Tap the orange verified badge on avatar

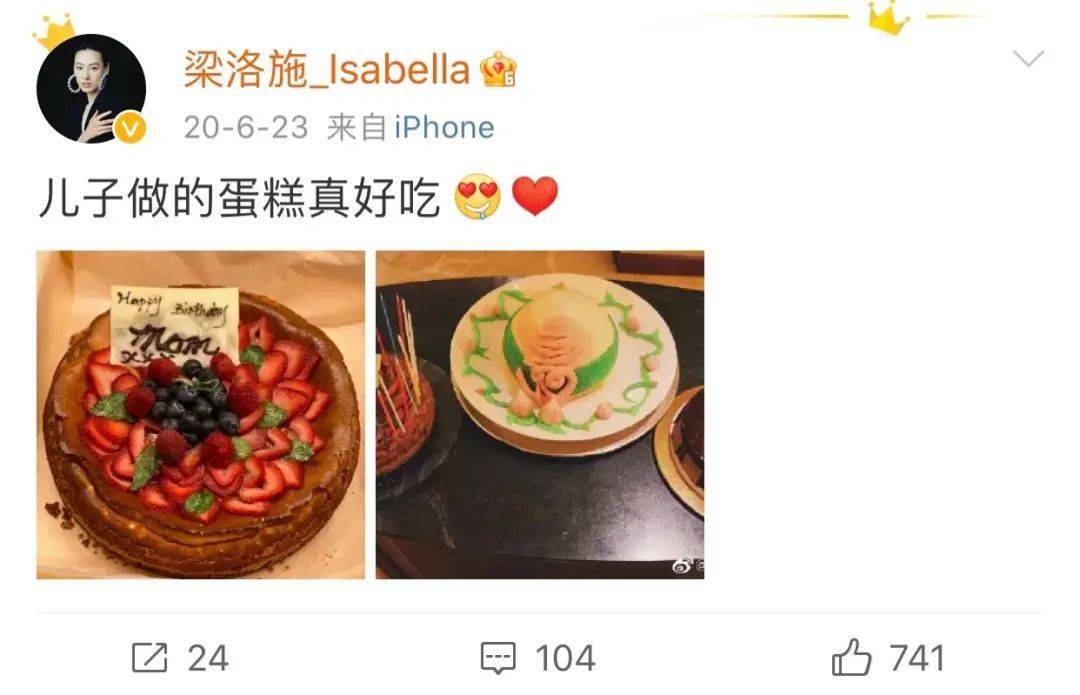tap(130, 128)
